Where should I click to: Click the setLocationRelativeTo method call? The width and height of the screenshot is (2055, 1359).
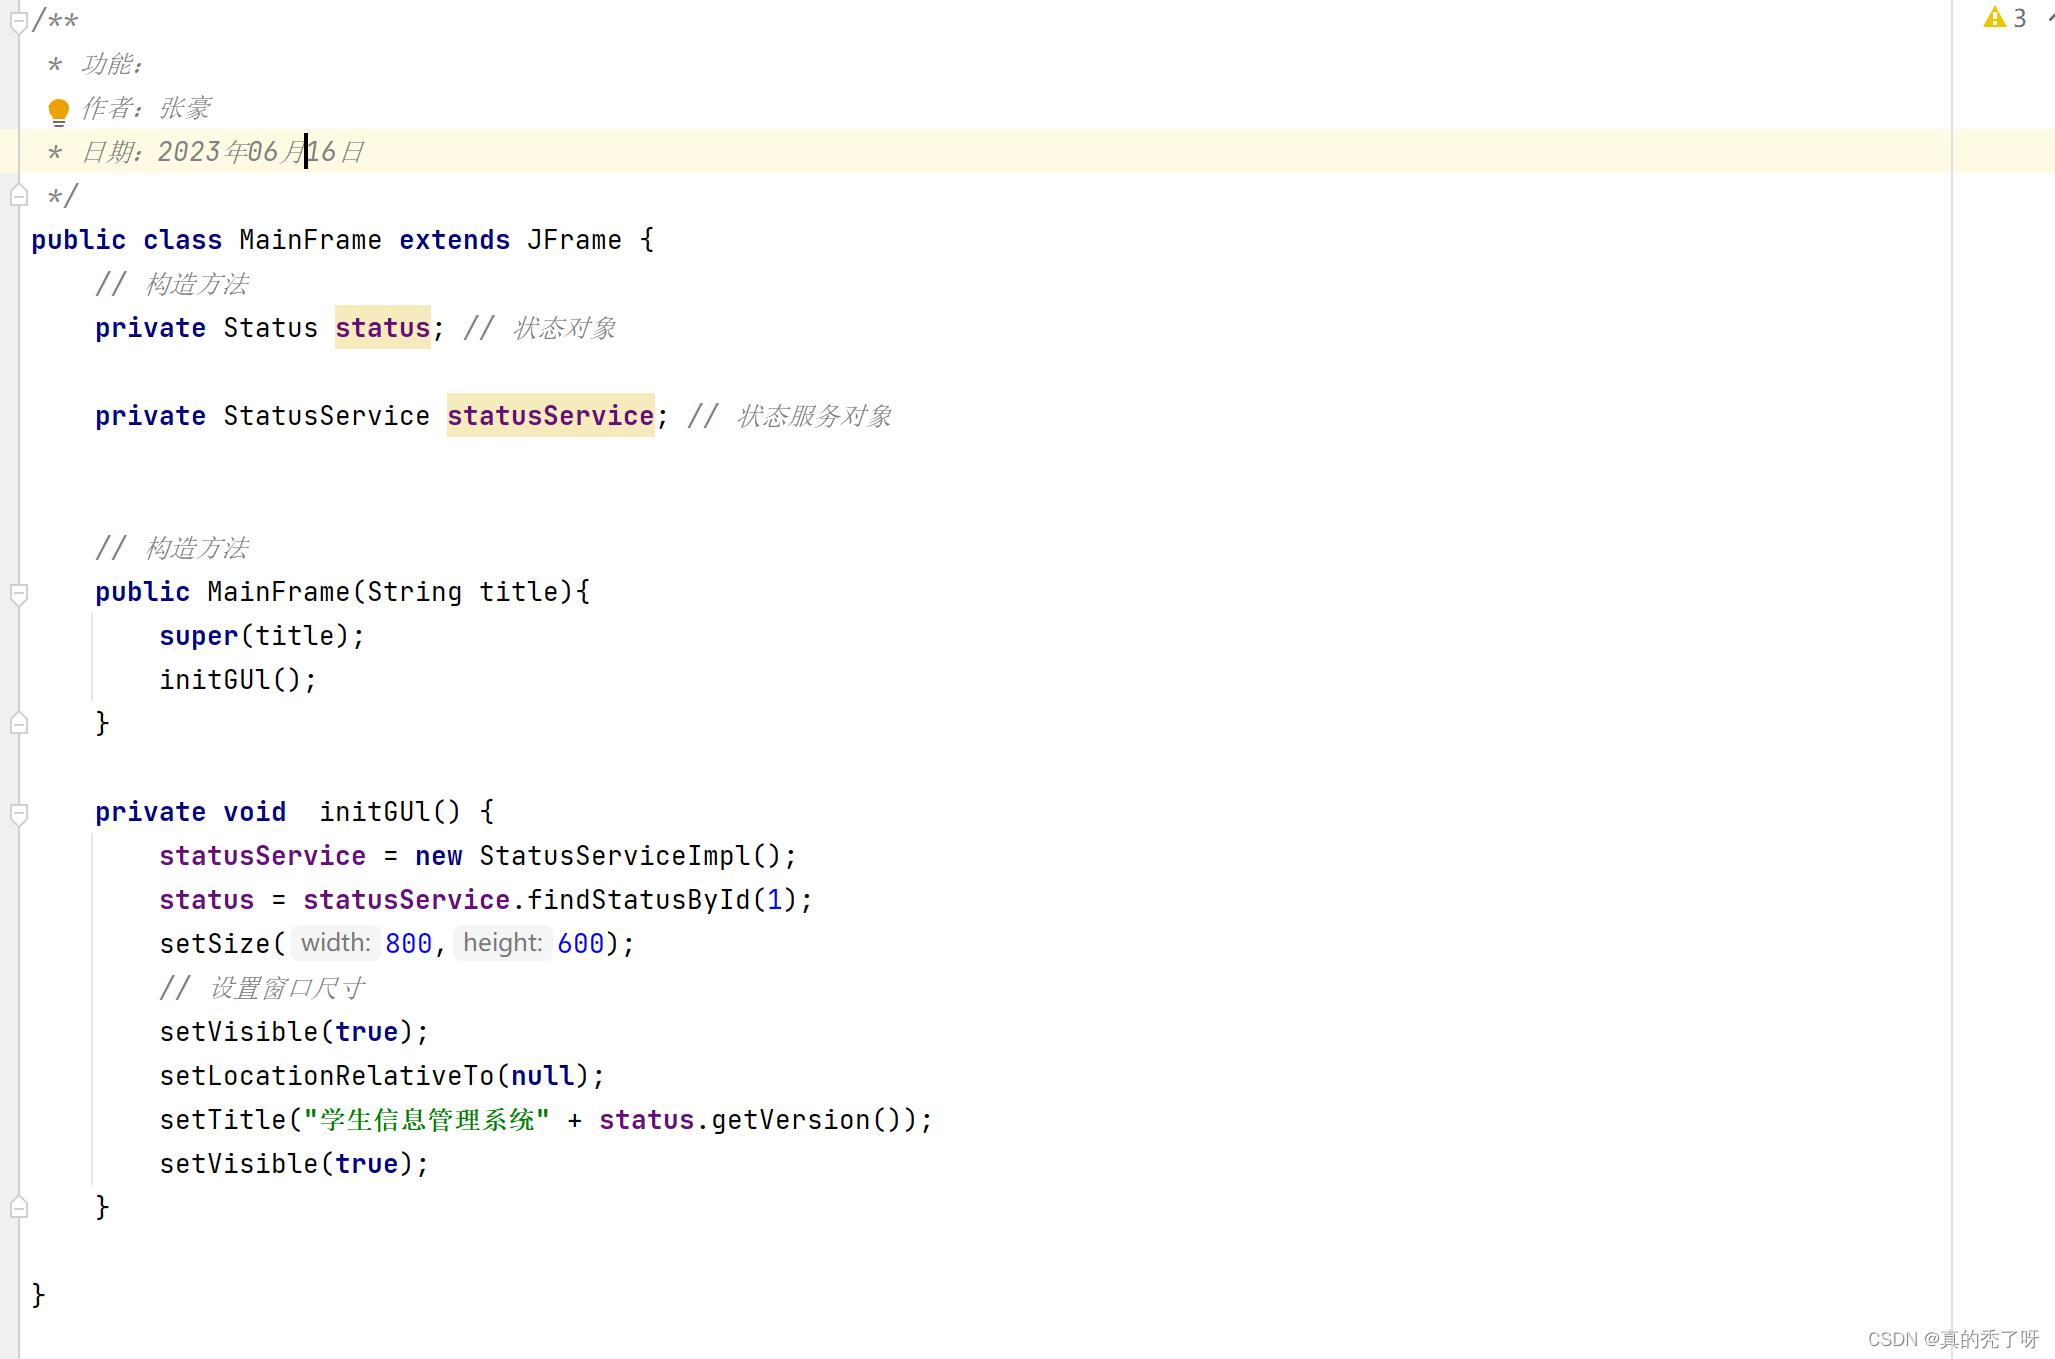(x=327, y=1076)
